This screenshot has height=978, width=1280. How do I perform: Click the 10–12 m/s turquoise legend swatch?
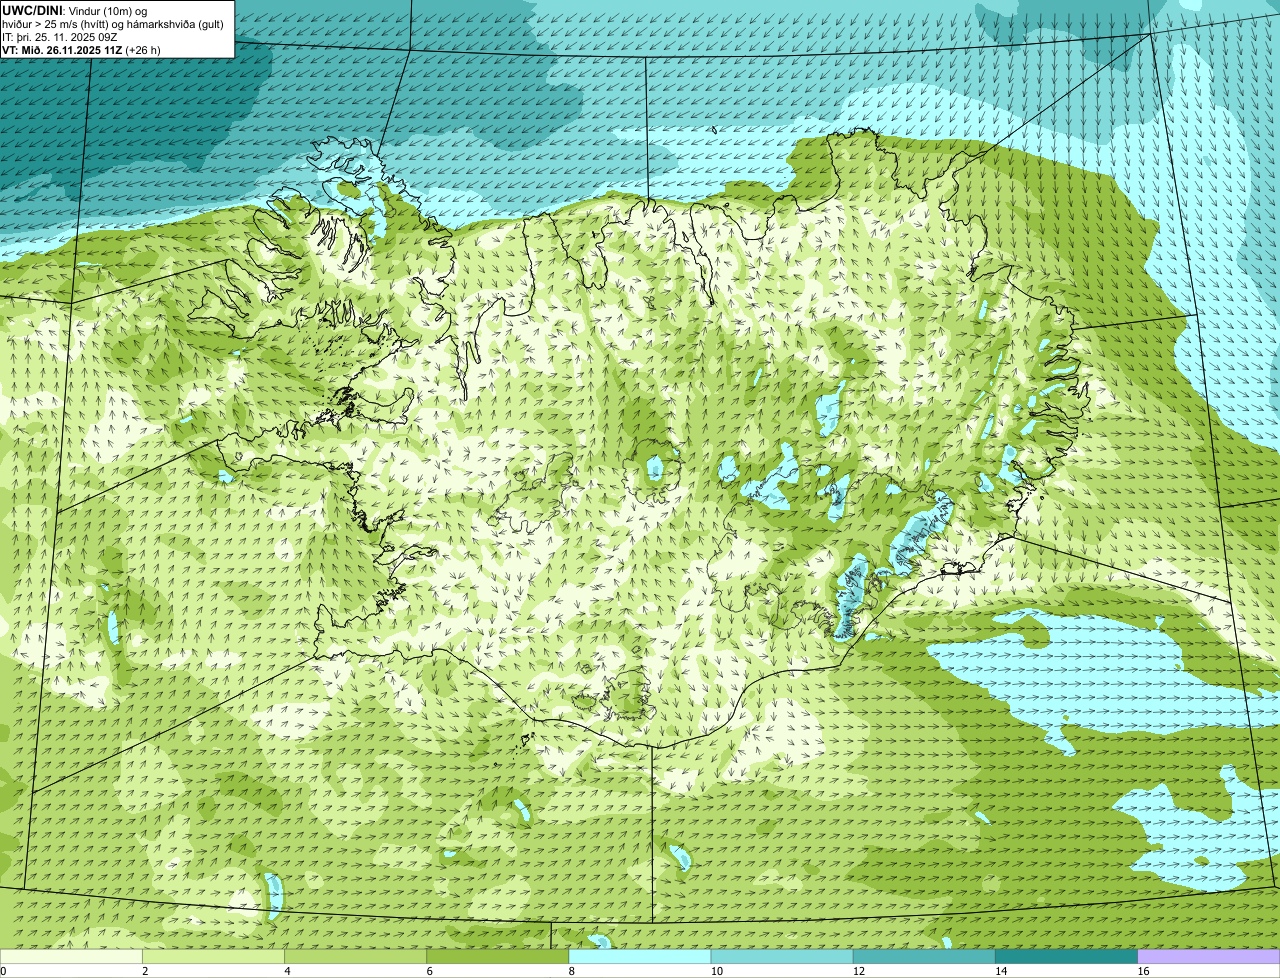782,956
